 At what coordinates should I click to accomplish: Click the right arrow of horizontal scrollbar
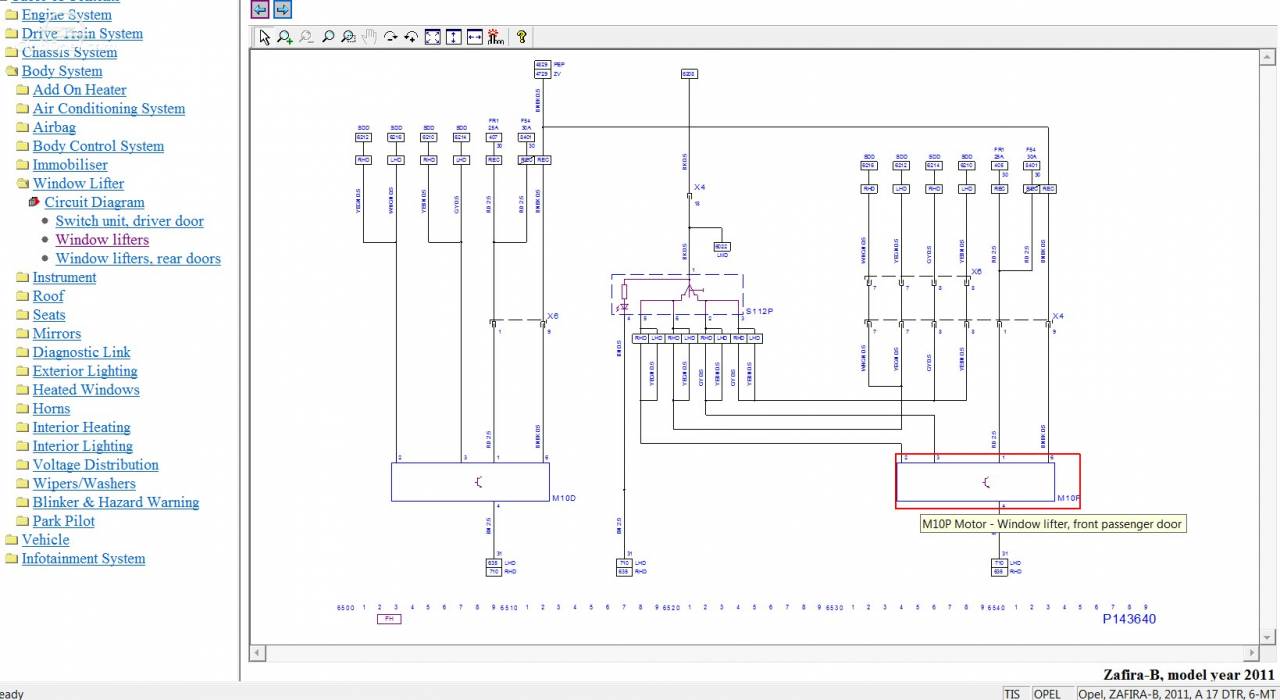pos(1253,653)
